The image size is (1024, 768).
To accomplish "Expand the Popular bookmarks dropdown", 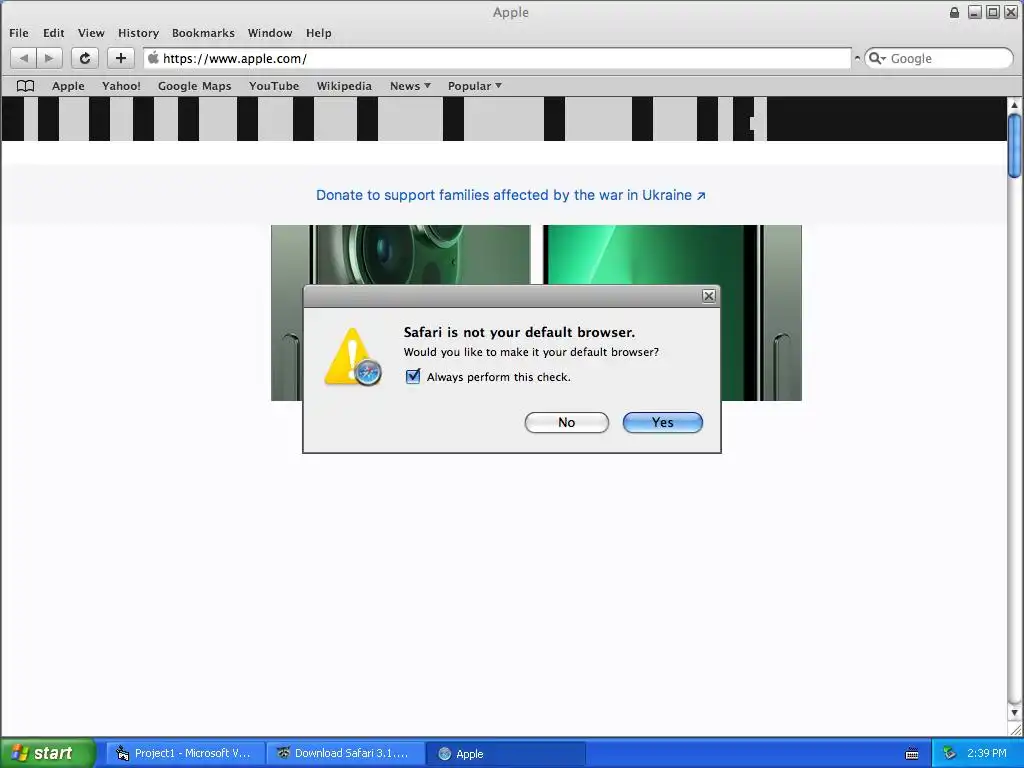I will click(474, 86).
